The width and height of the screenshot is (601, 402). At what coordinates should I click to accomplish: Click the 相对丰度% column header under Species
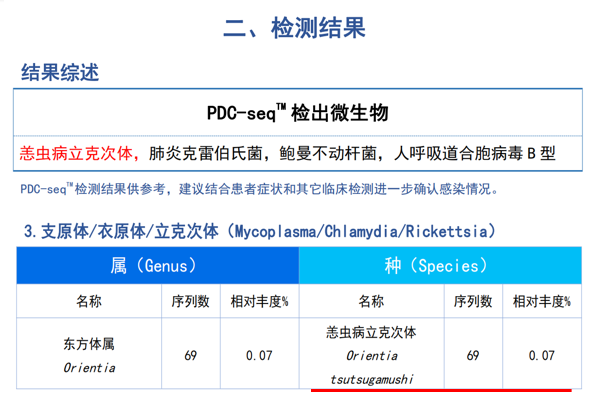click(x=541, y=301)
